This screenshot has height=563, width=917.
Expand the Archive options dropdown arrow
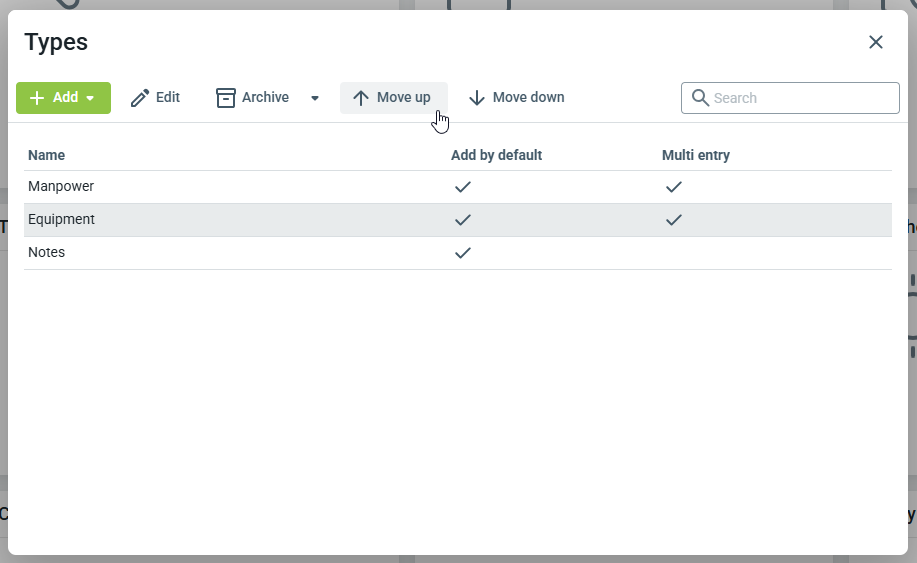click(x=315, y=98)
